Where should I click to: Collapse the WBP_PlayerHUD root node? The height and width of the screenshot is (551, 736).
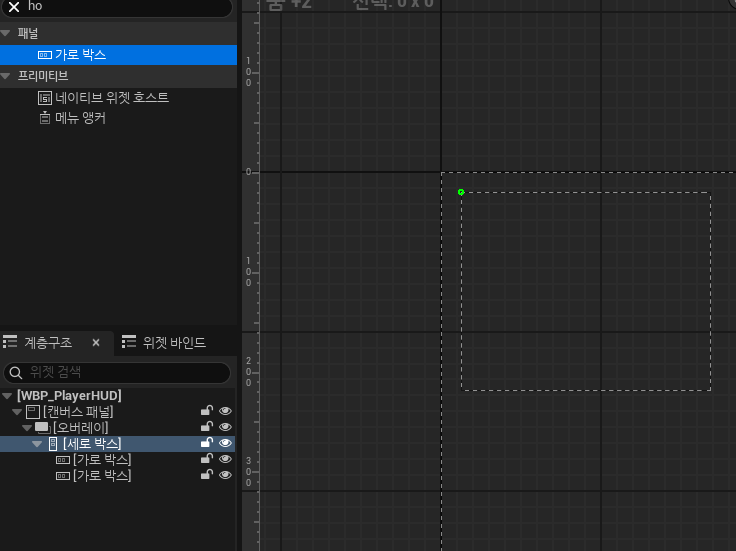click(x=7, y=396)
